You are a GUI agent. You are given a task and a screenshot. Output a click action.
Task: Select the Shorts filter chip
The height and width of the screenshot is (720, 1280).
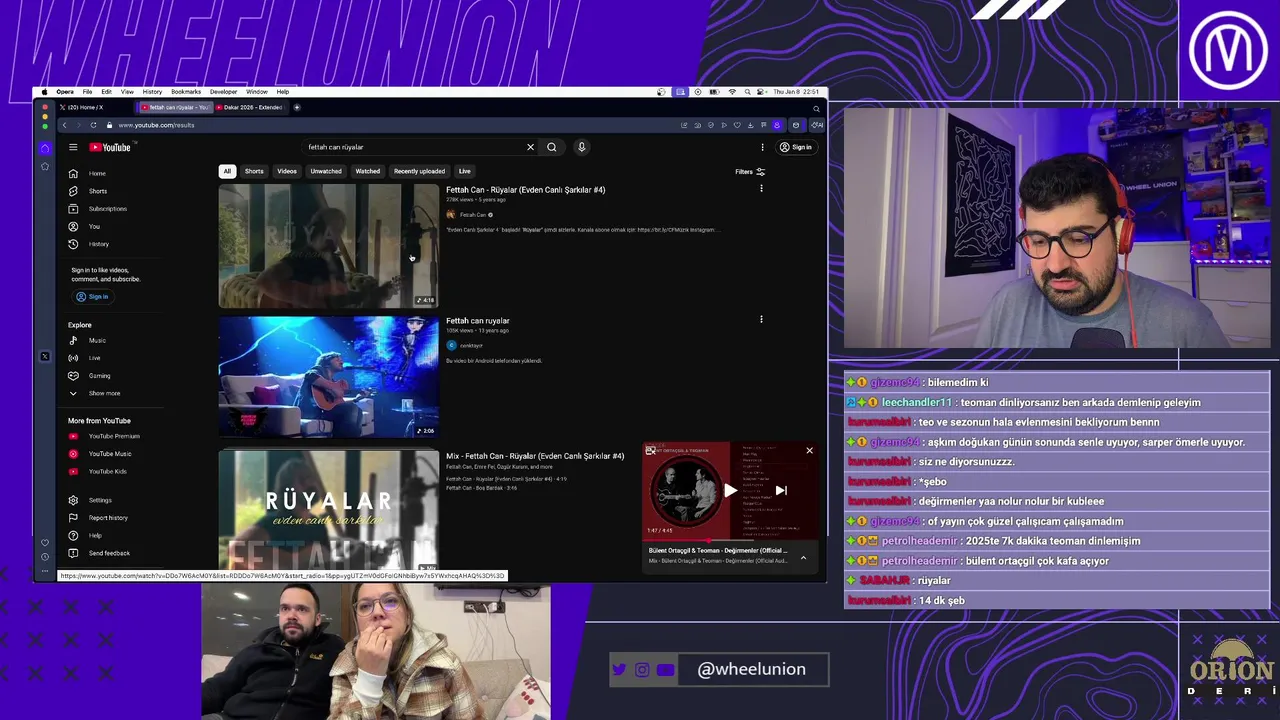[254, 171]
